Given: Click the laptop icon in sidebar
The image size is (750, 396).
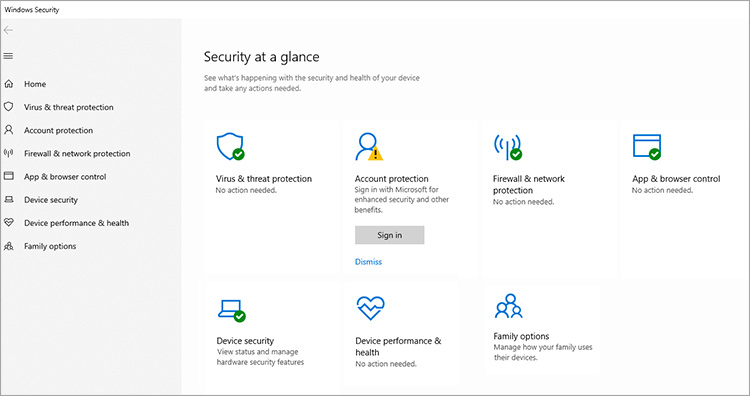Looking at the screenshot, I should point(9,199).
